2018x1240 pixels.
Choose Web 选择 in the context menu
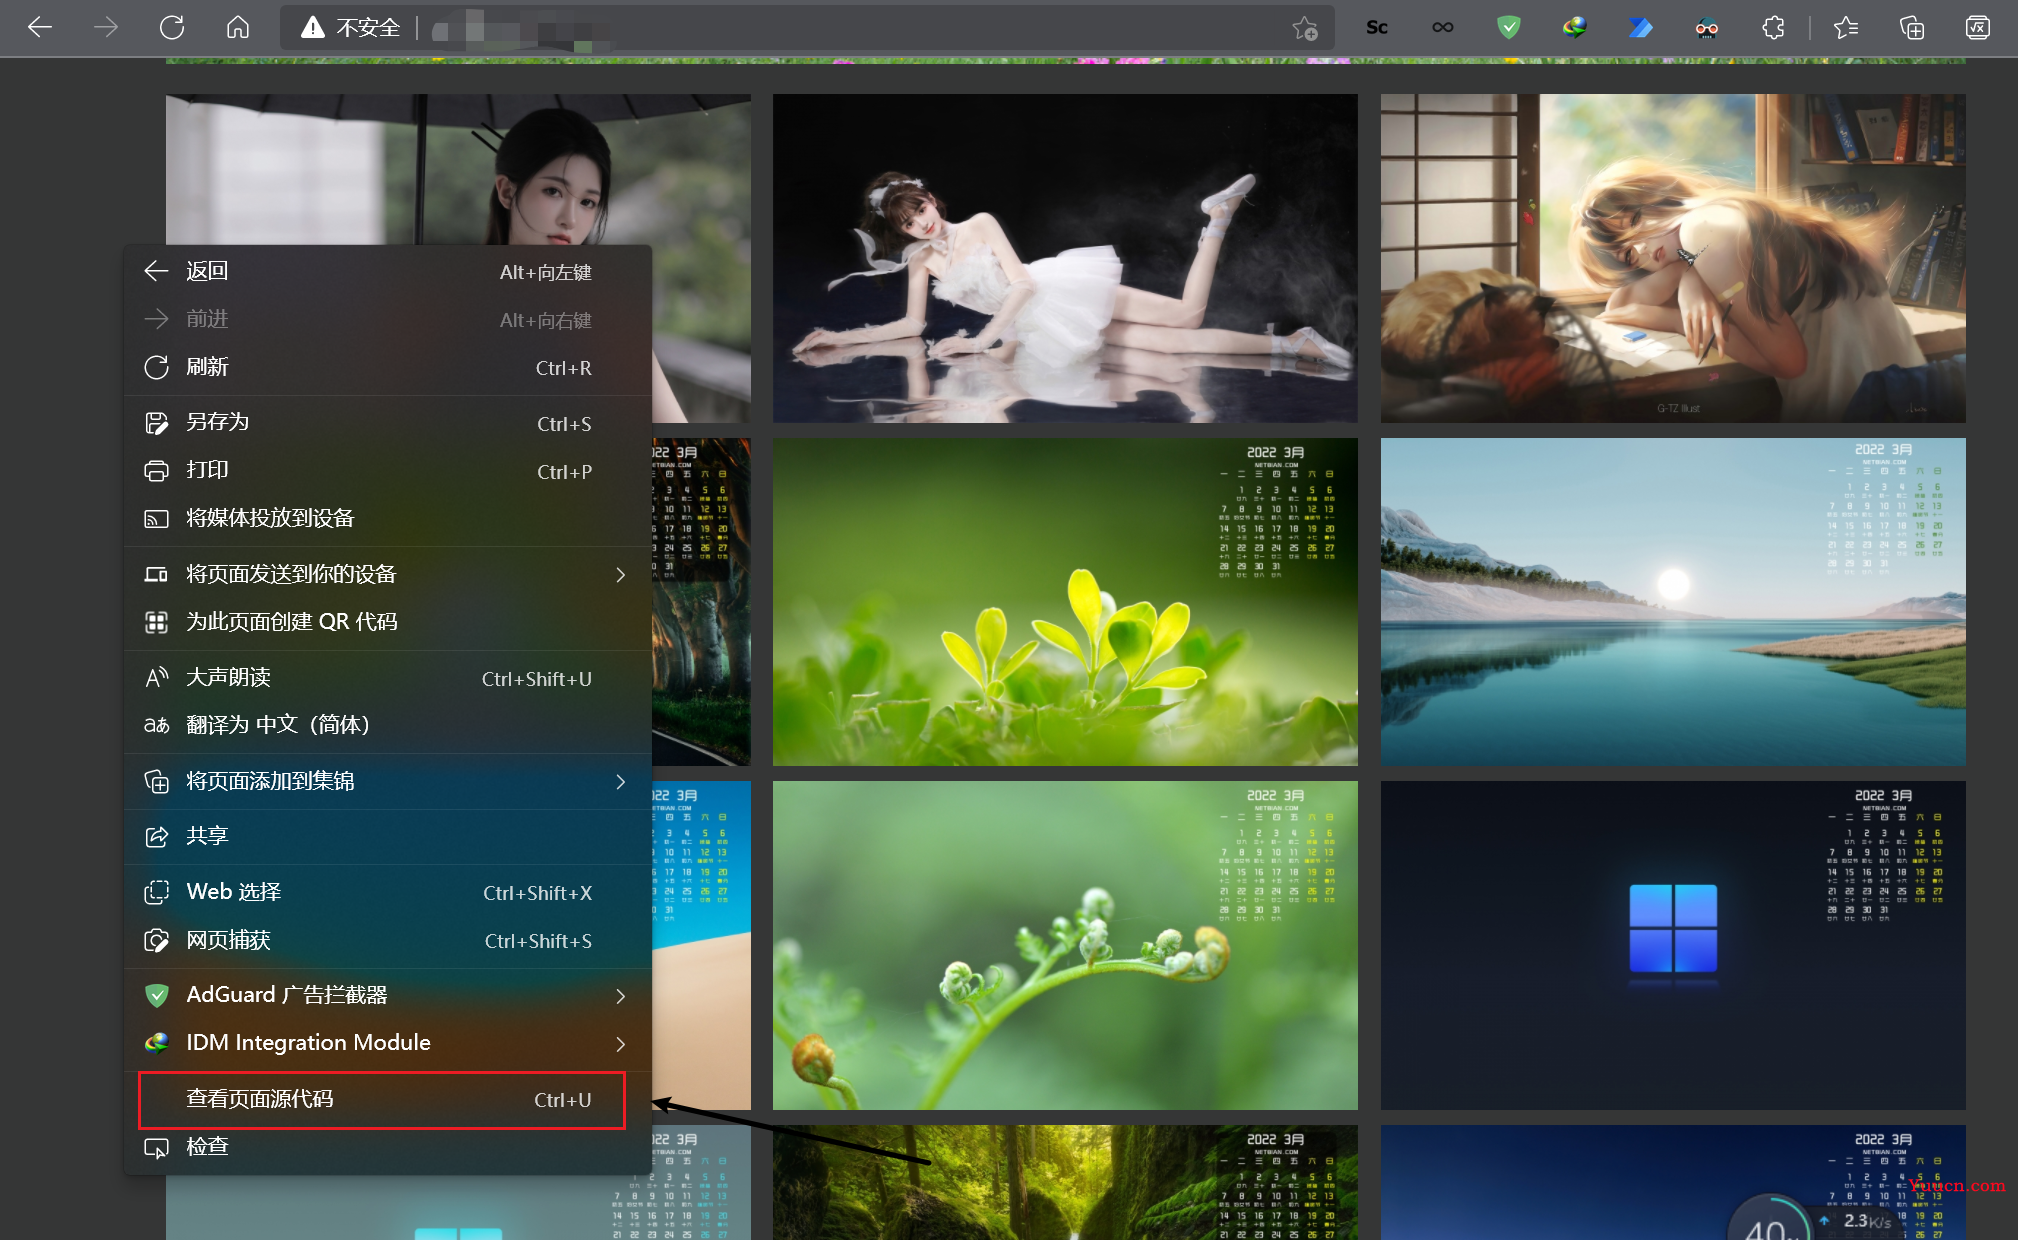coord(388,892)
